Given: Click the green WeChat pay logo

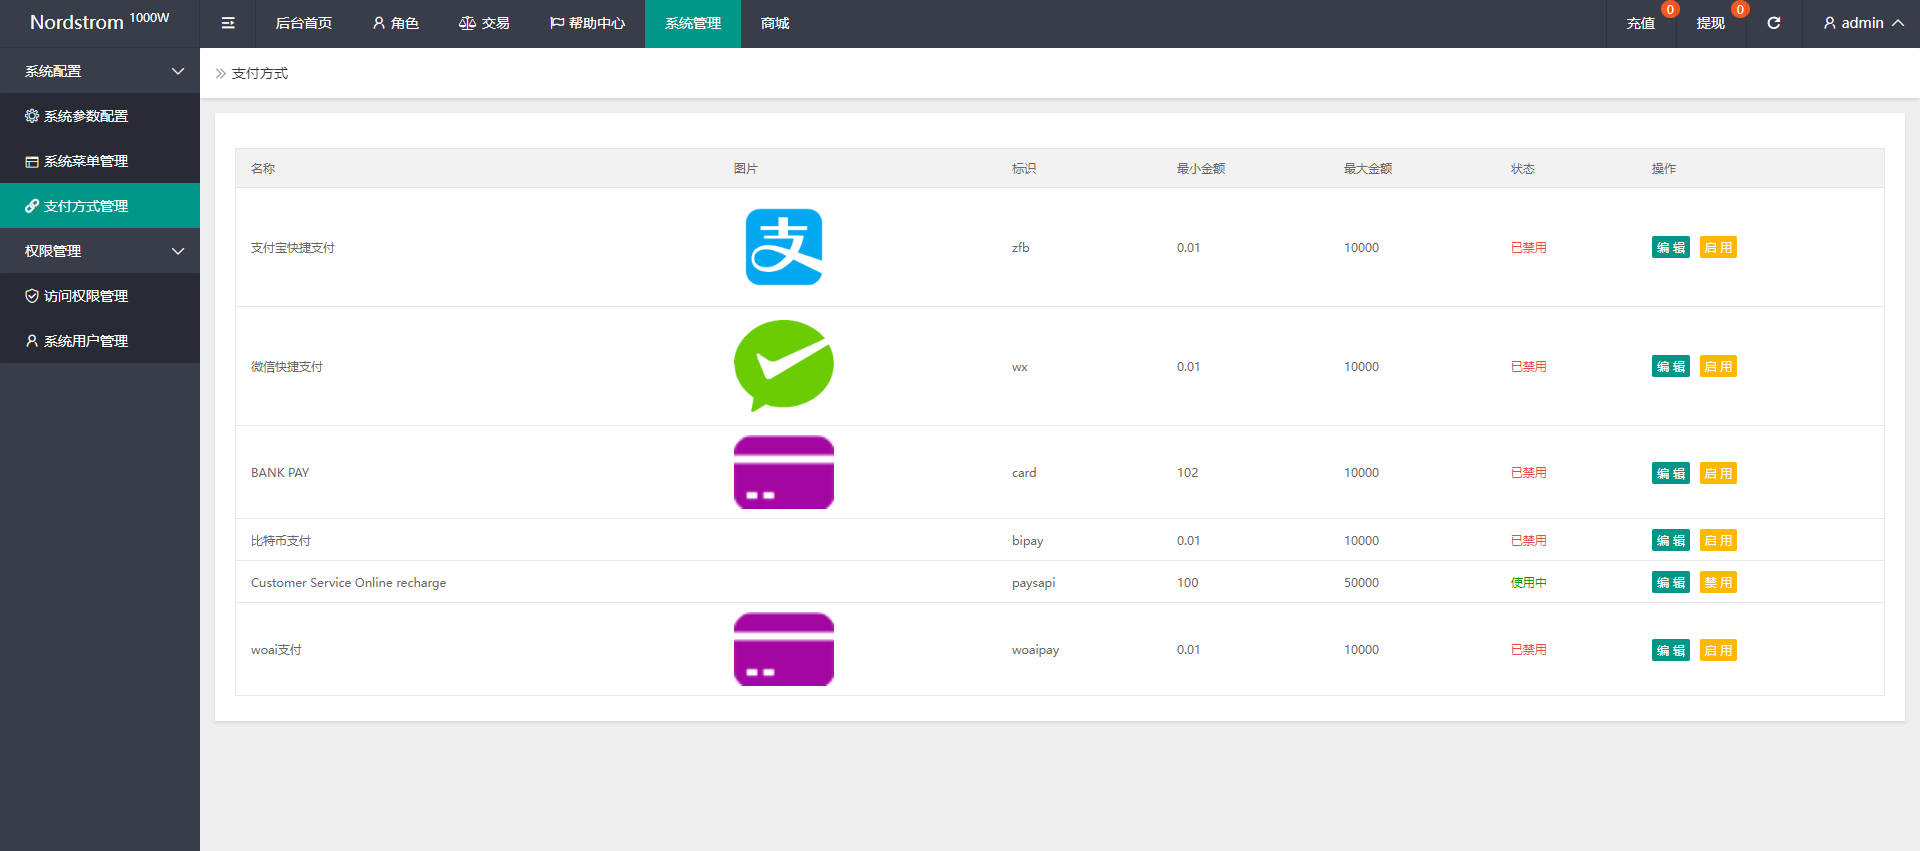Looking at the screenshot, I should (x=783, y=365).
